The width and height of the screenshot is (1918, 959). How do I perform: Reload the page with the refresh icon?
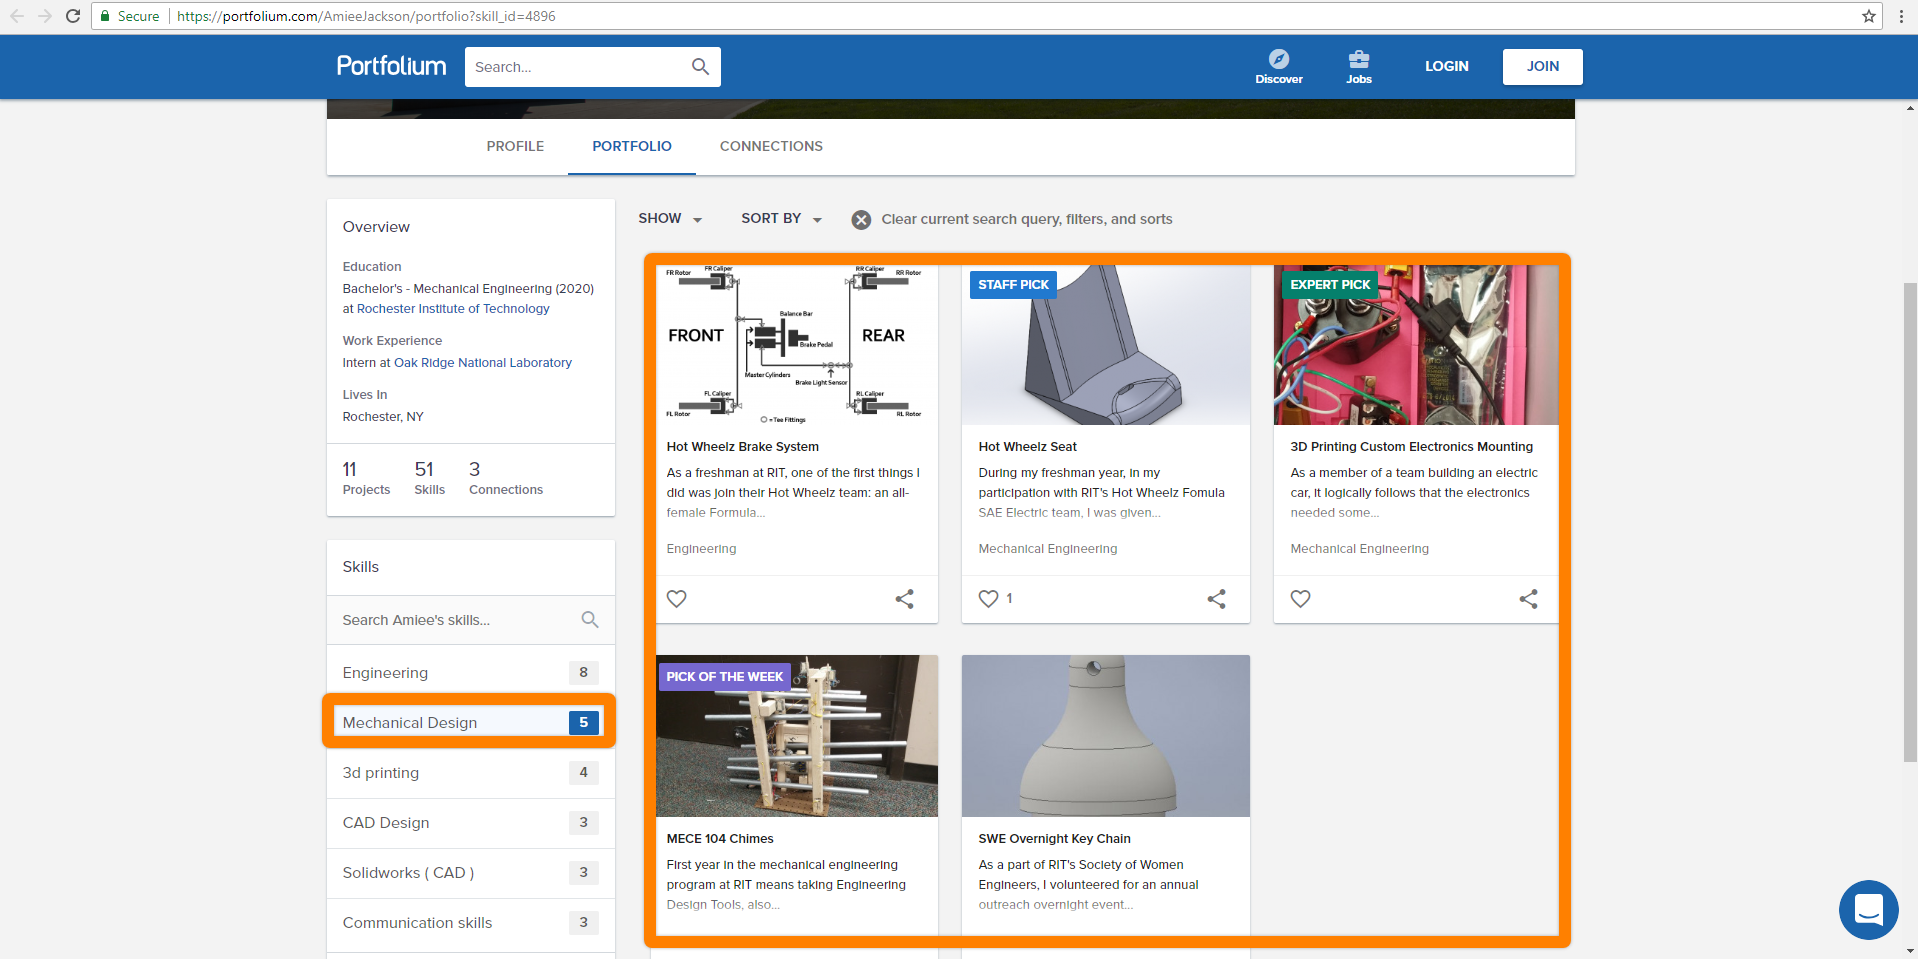pyautogui.click(x=73, y=16)
